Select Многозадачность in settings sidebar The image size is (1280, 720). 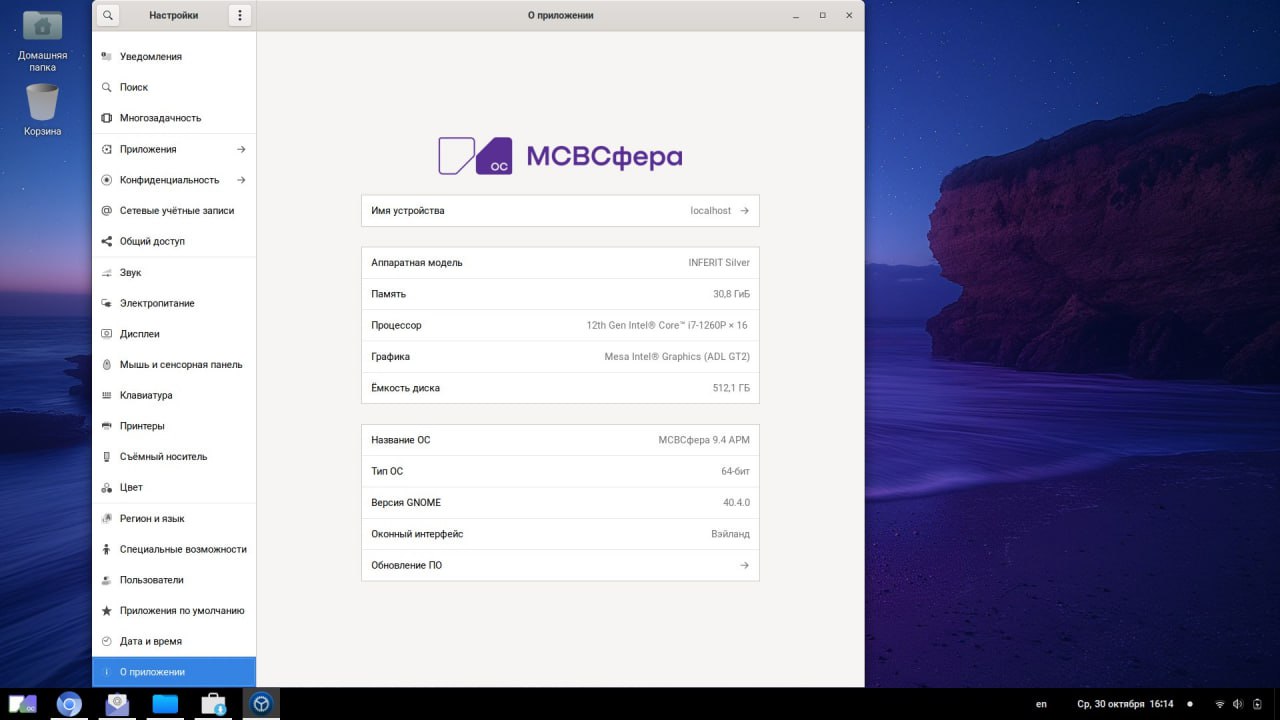(x=174, y=118)
